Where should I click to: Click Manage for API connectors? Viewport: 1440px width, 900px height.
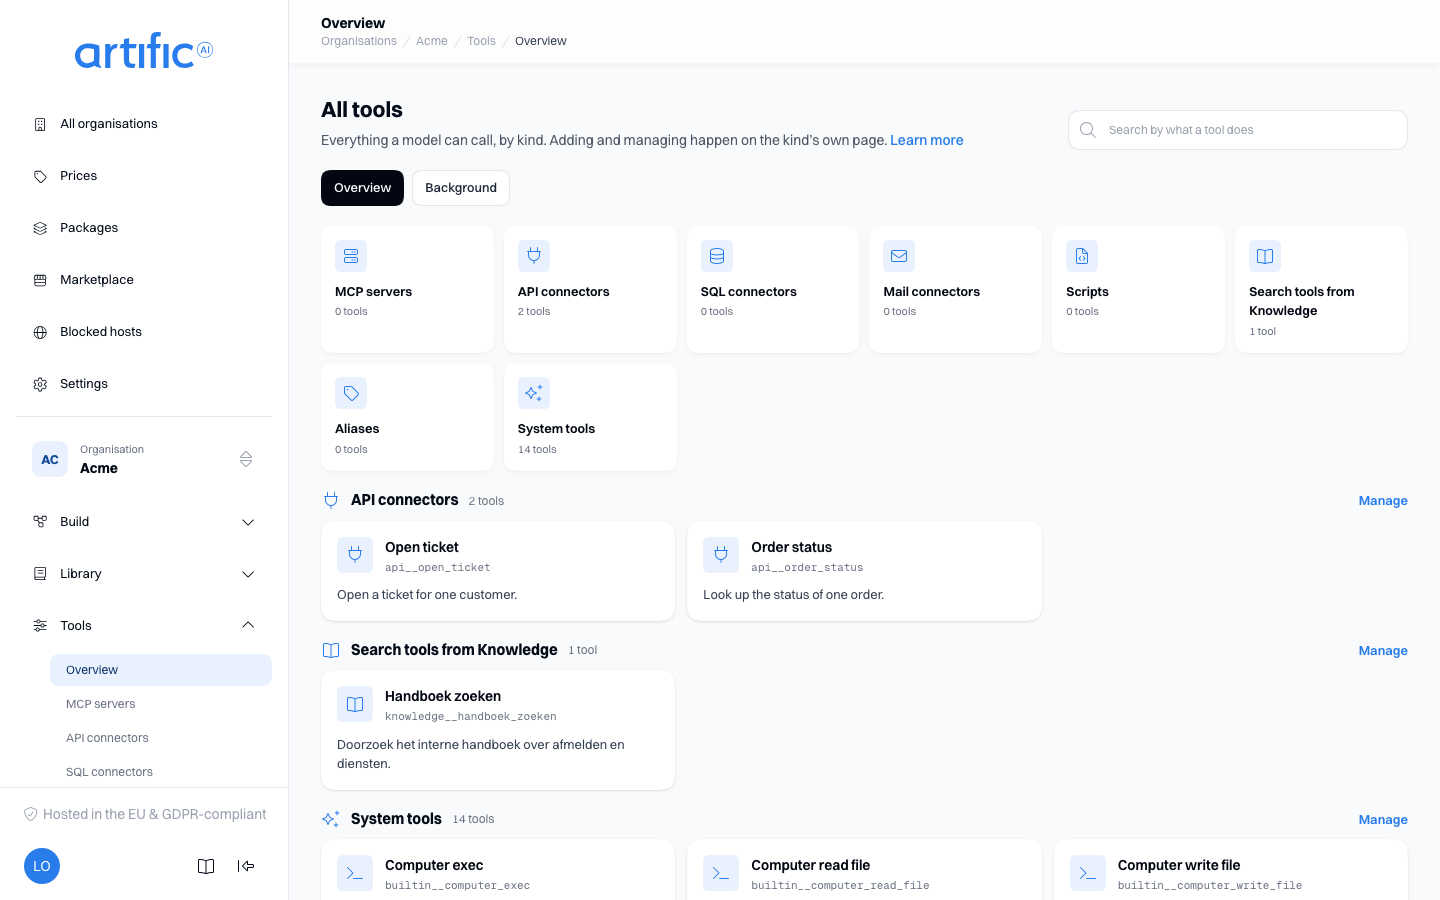click(x=1383, y=501)
